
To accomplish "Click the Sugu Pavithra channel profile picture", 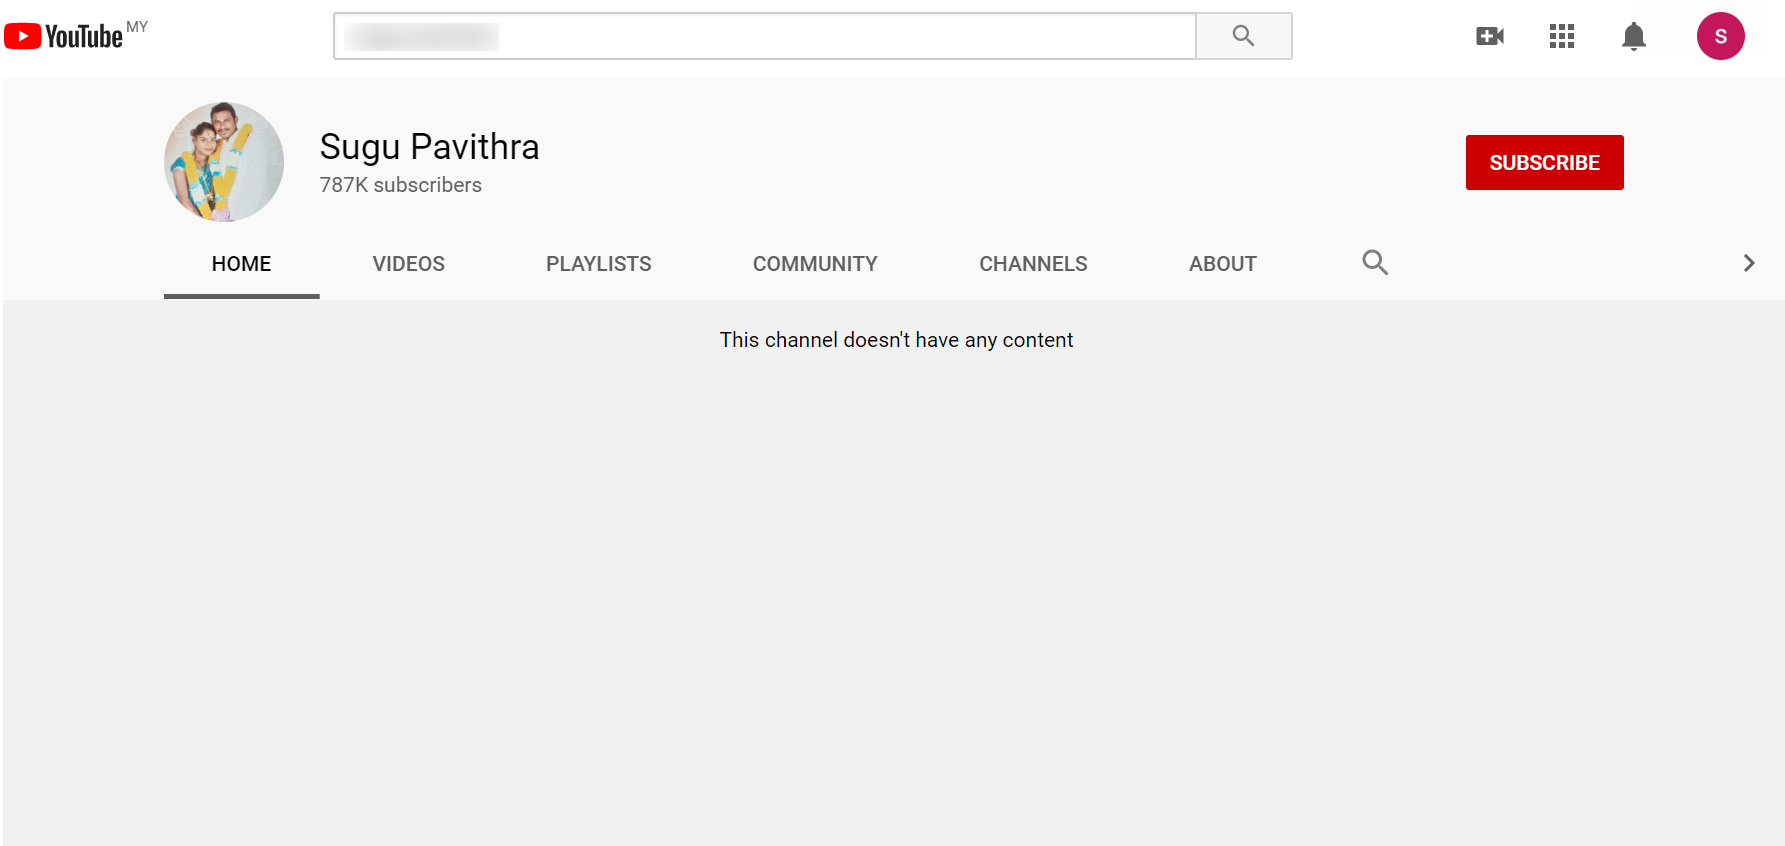I will (224, 162).
